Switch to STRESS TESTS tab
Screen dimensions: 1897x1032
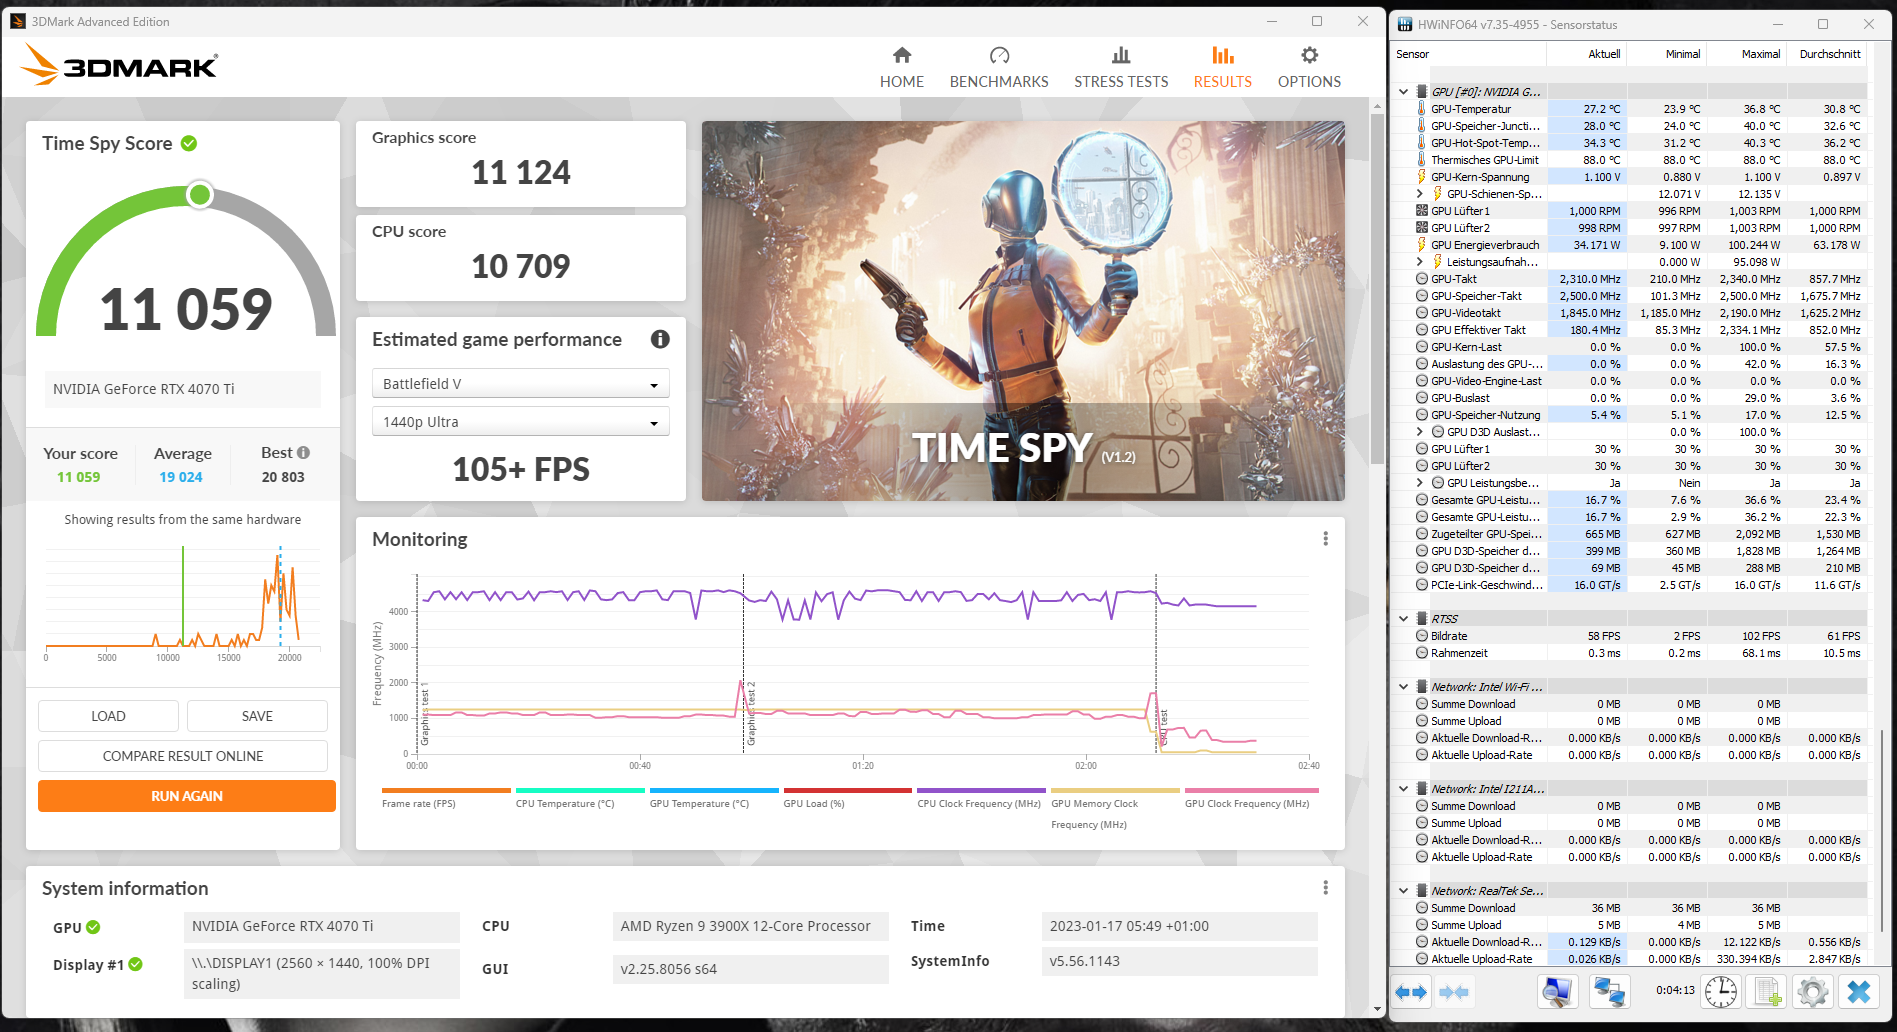click(1121, 68)
